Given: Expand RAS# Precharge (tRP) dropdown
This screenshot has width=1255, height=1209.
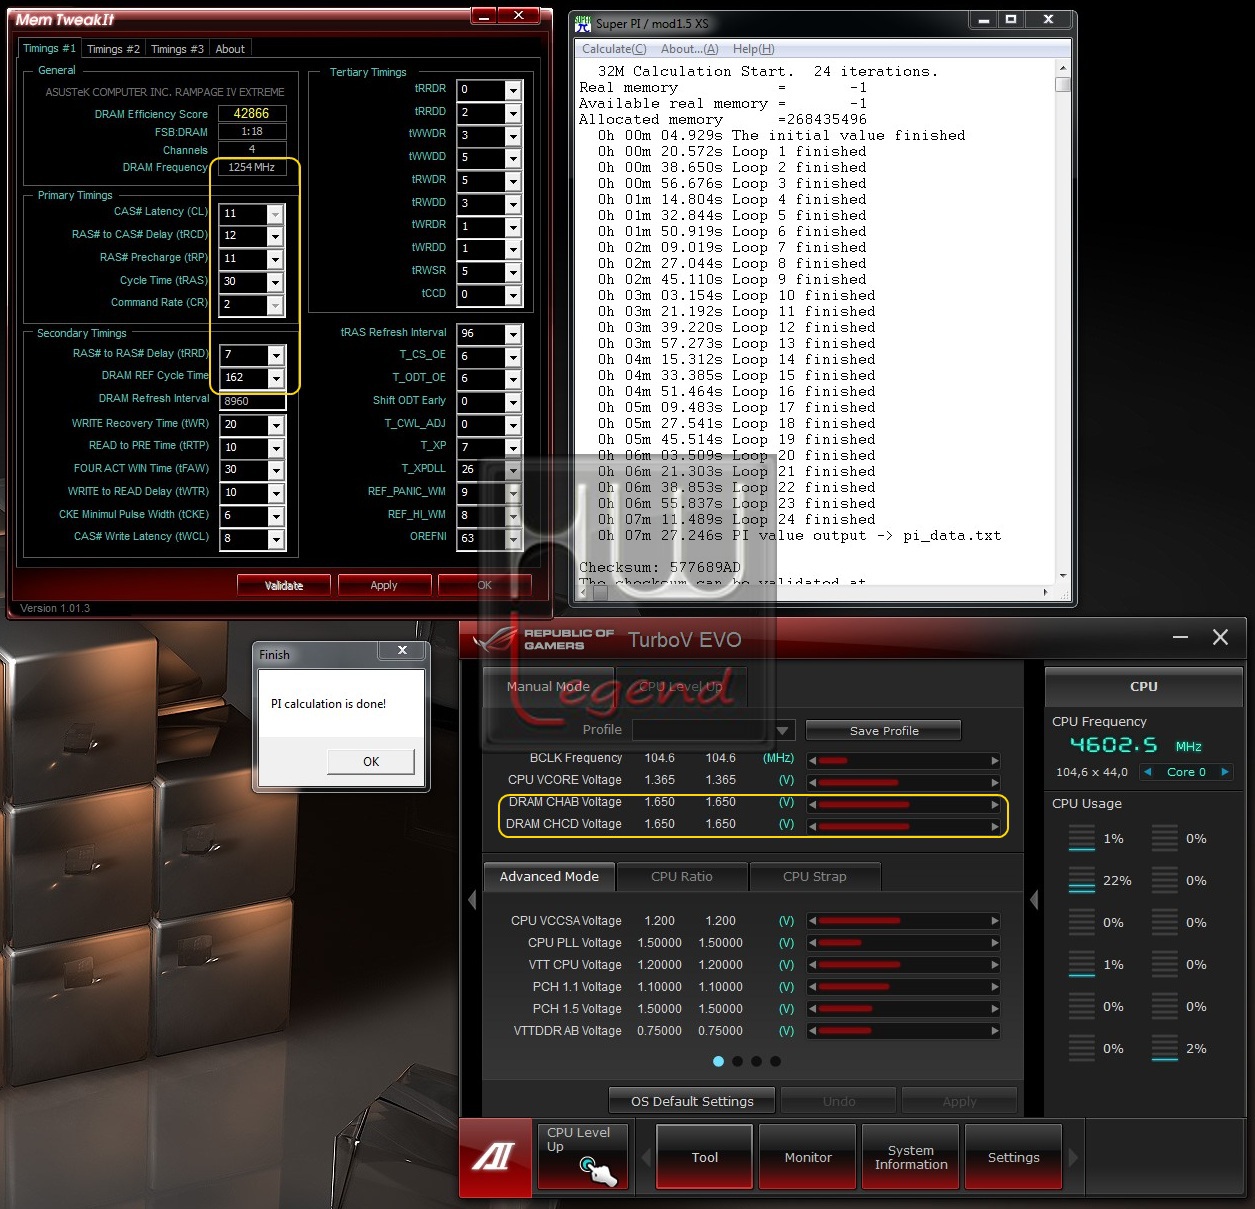Looking at the screenshot, I should coord(275,259).
